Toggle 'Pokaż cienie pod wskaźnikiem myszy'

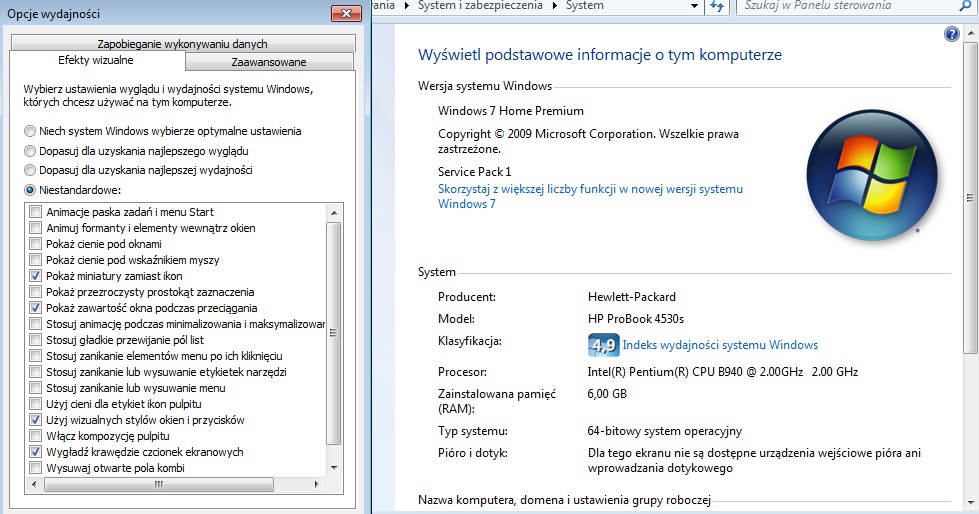[36, 260]
